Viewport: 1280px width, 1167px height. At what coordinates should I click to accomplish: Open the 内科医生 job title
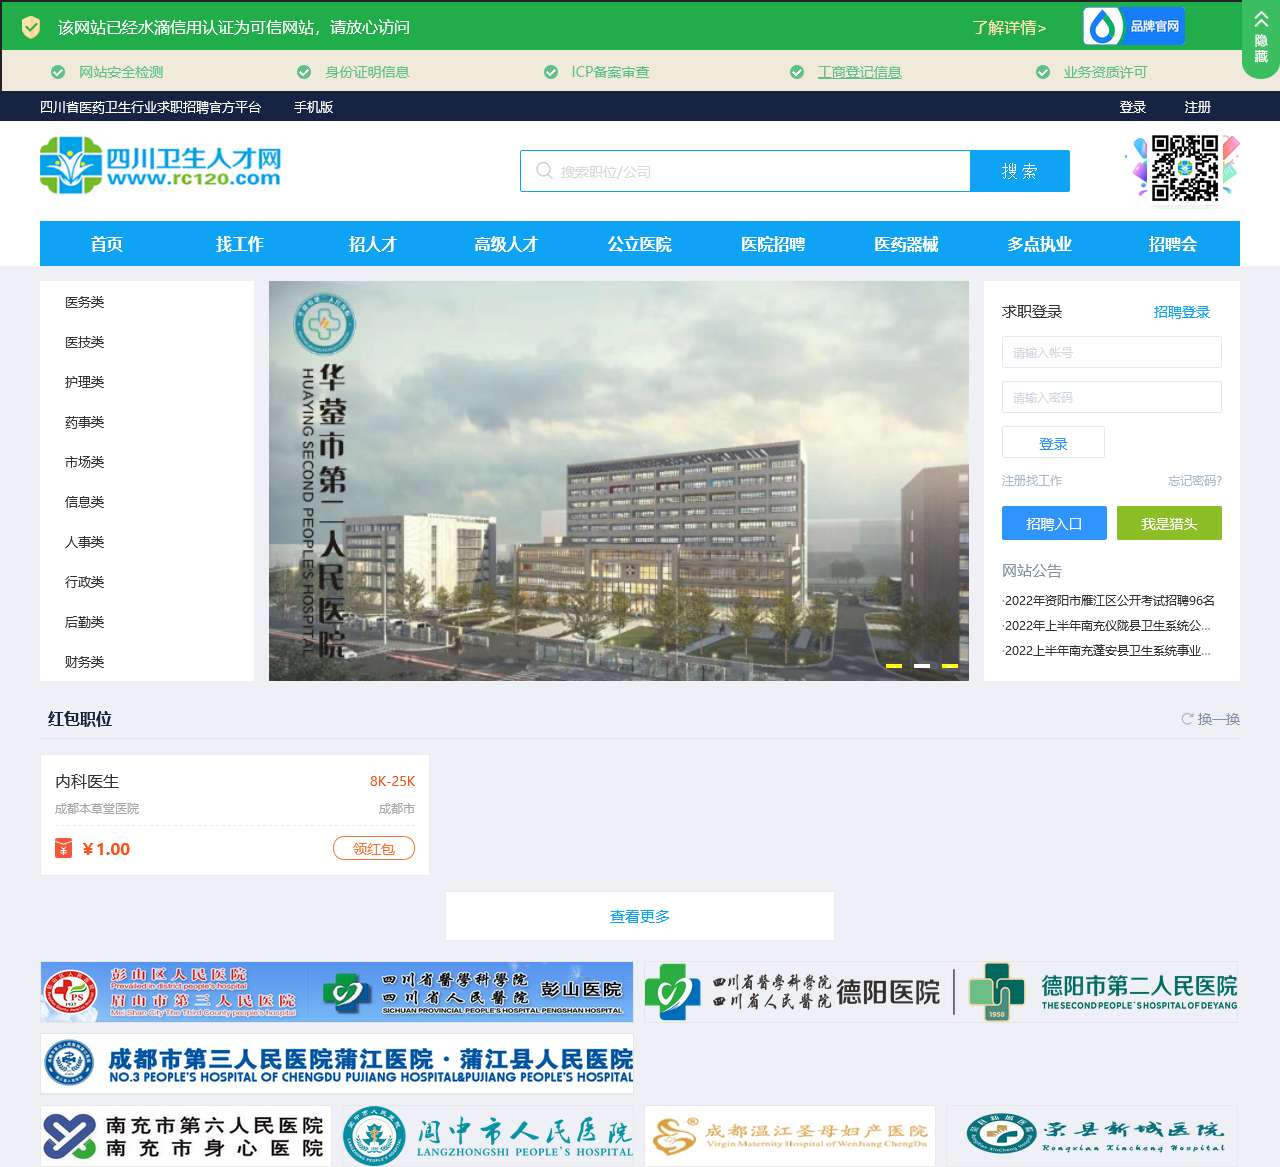click(87, 781)
